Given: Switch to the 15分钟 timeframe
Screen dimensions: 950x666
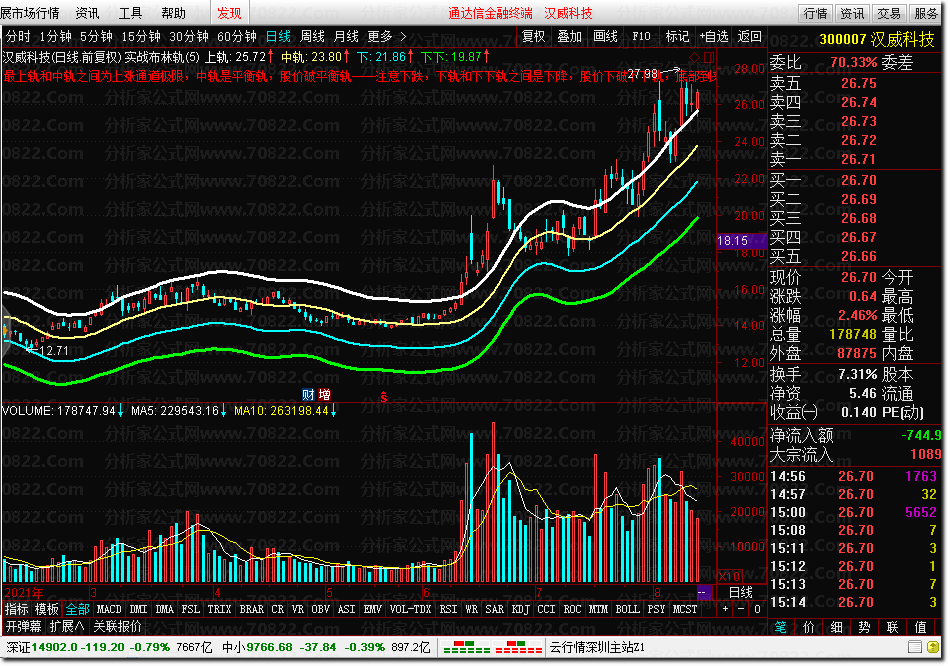Looking at the screenshot, I should [x=141, y=37].
